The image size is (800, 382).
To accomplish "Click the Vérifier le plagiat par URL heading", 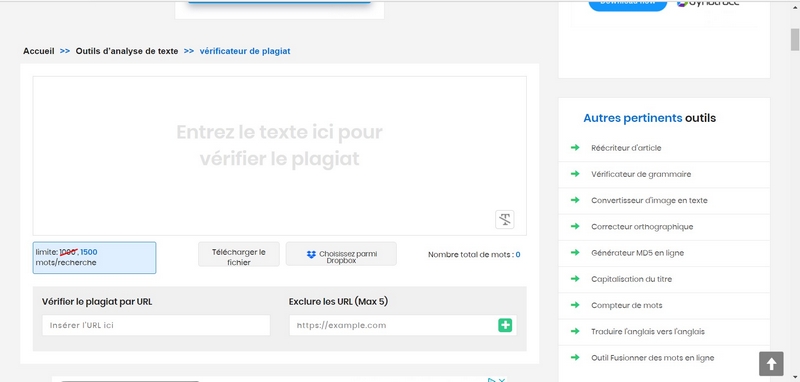I will (97, 301).
